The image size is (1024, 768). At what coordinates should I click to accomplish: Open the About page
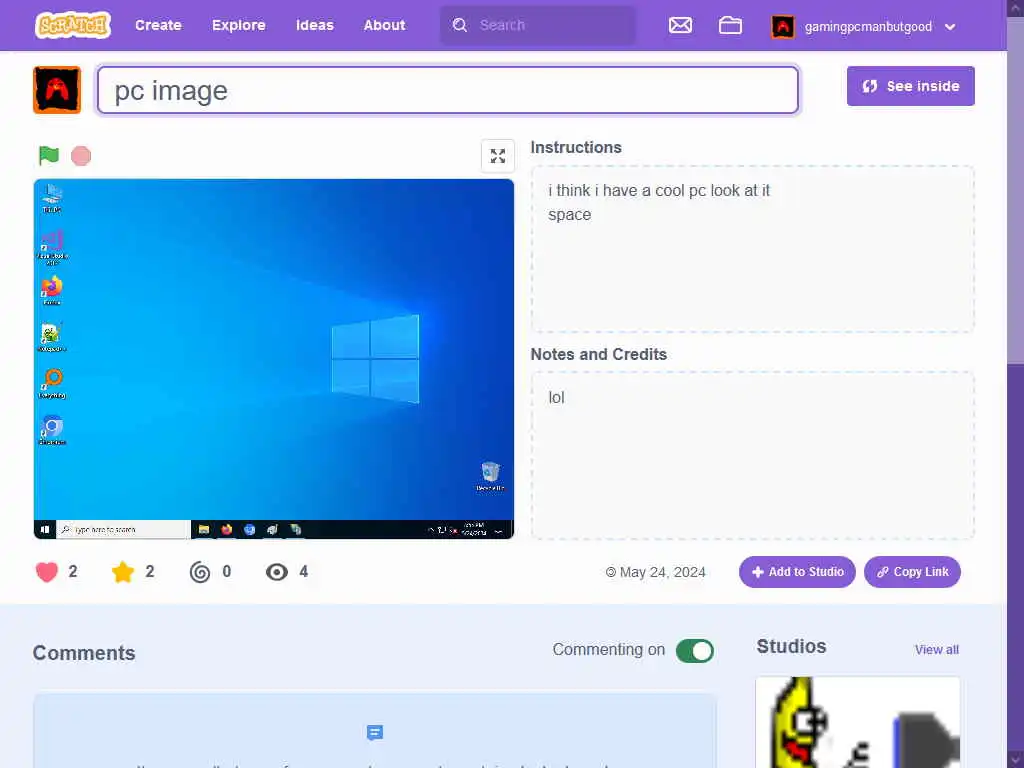(x=384, y=25)
